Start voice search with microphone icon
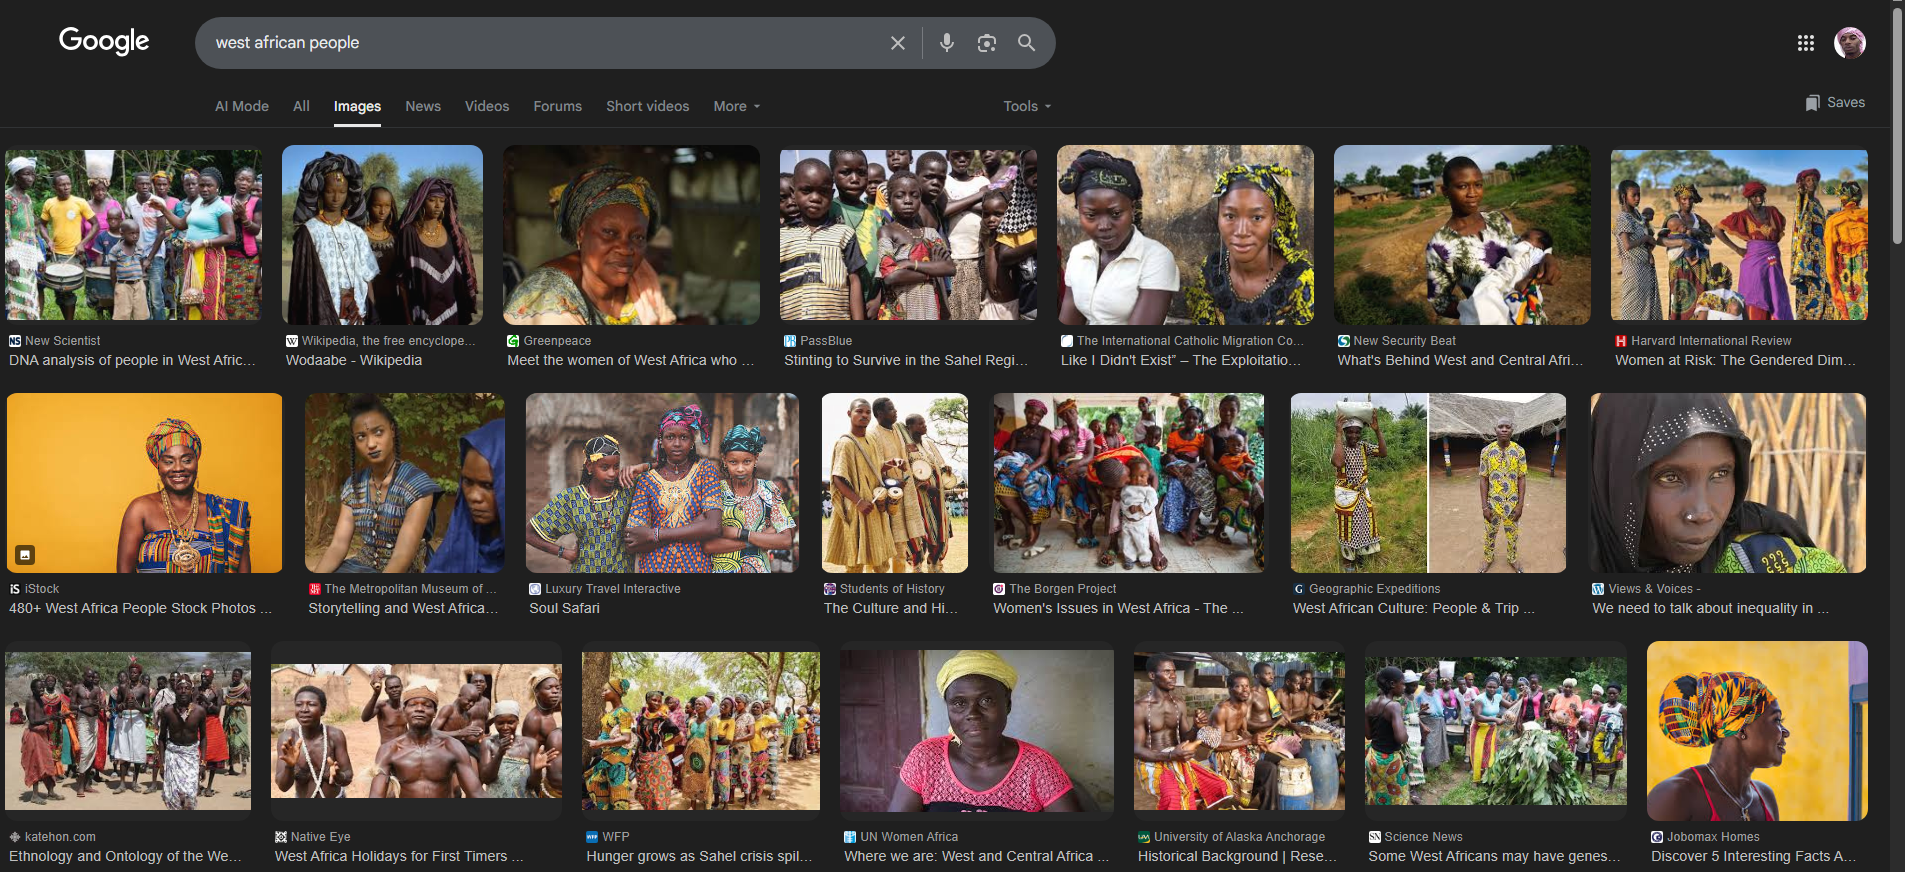The image size is (1905, 872). point(946,43)
